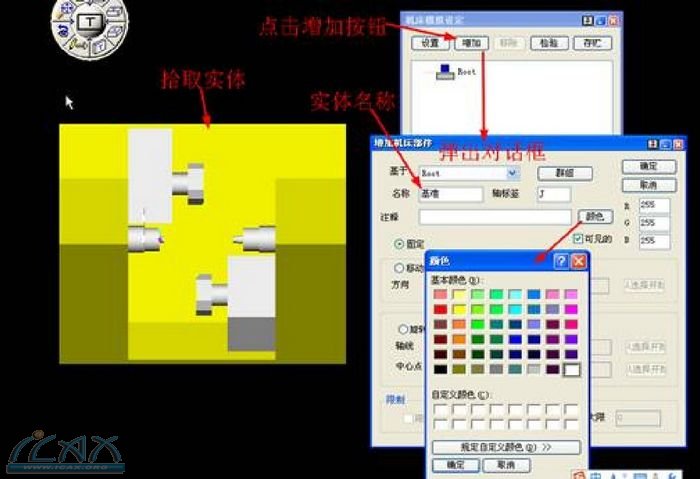Click 取消 in the color dialog
The height and width of the screenshot is (479, 700).
(507, 465)
